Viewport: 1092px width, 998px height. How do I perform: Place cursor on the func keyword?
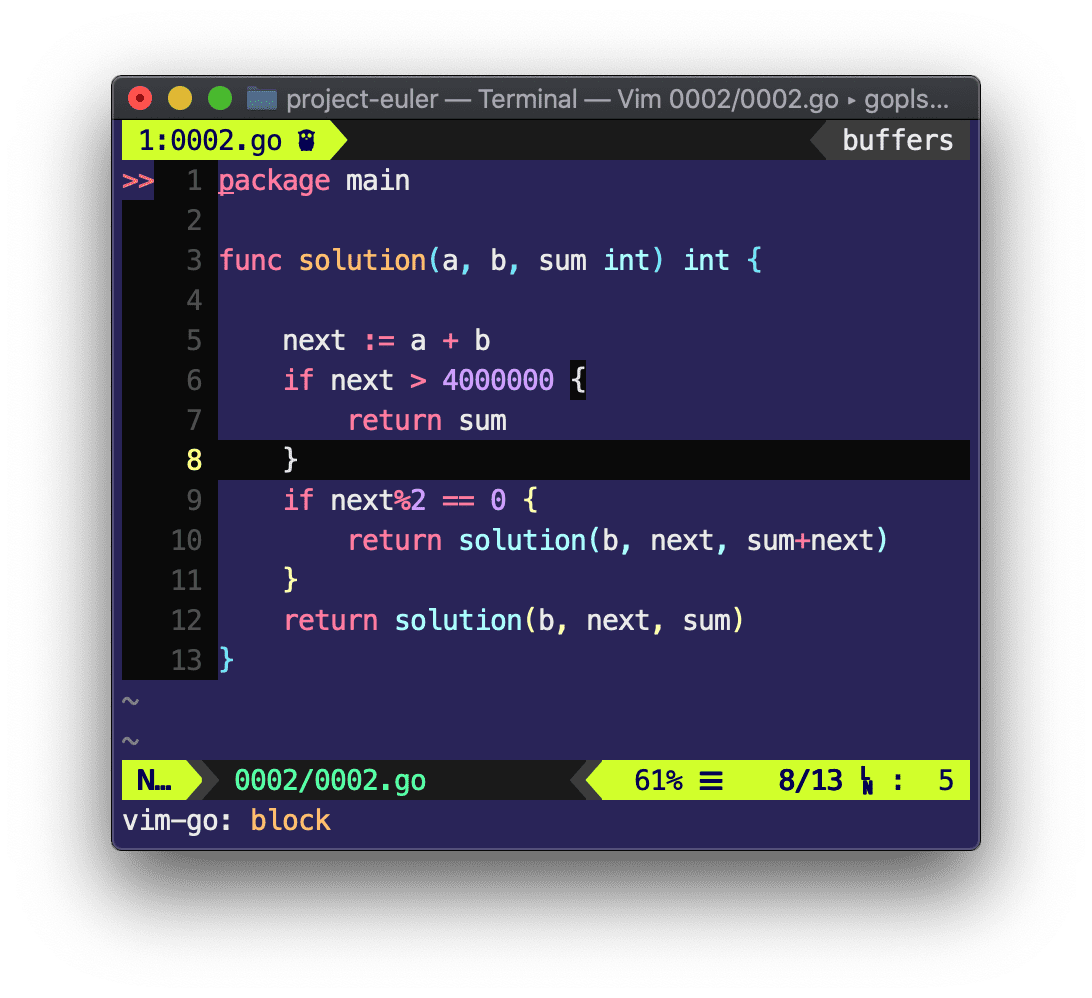(251, 261)
